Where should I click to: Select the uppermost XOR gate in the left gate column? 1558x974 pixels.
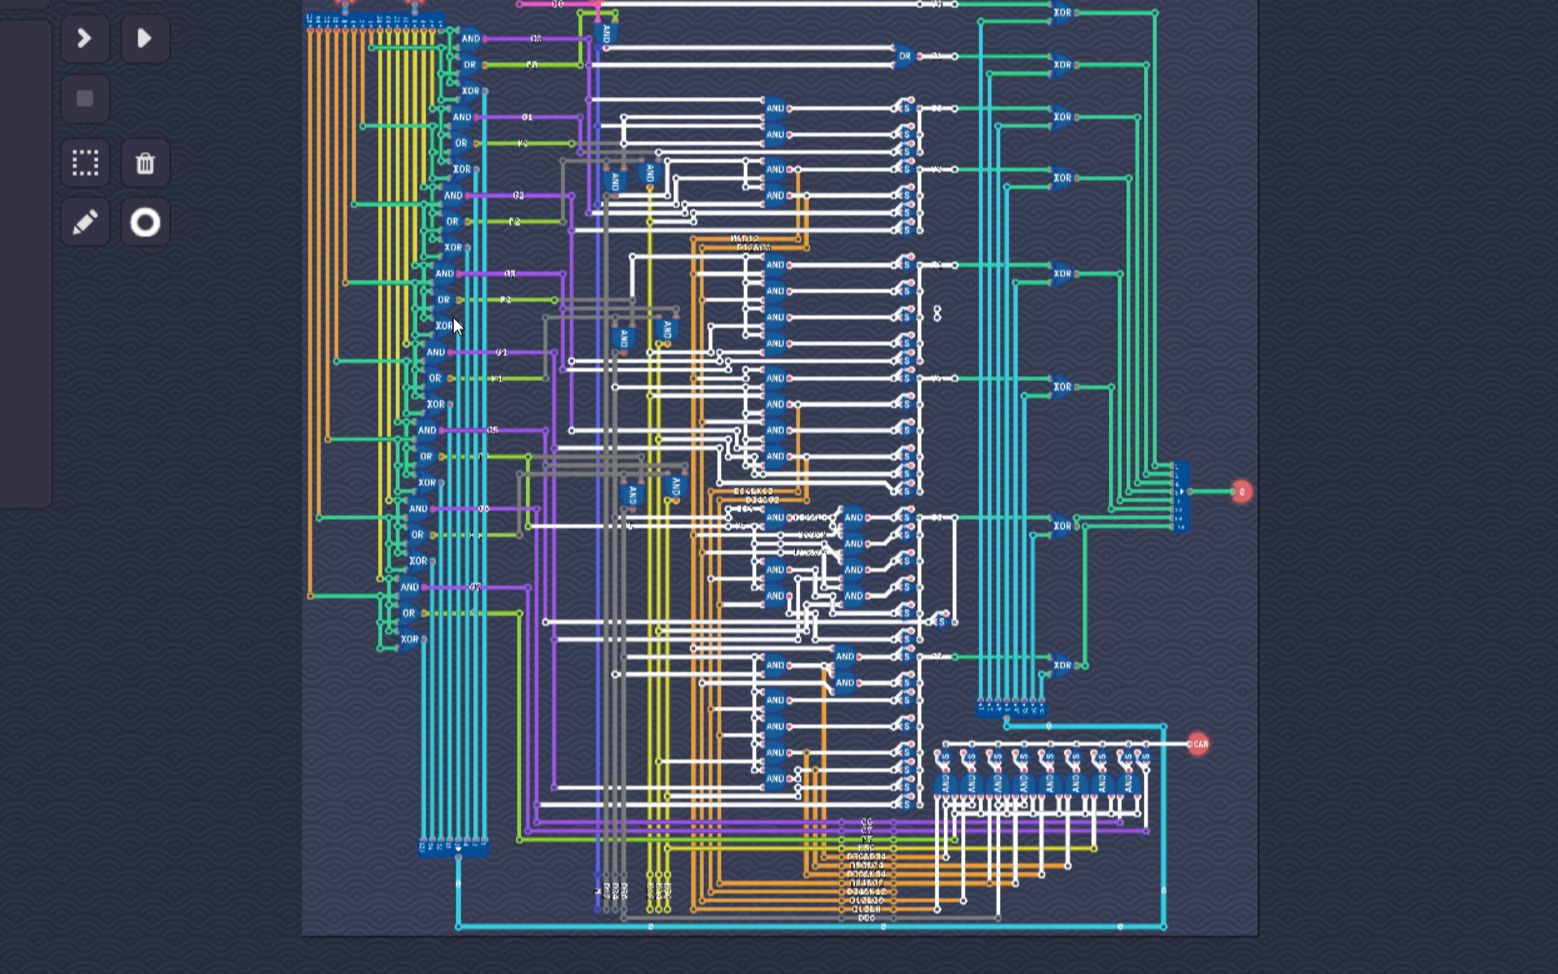(470, 91)
